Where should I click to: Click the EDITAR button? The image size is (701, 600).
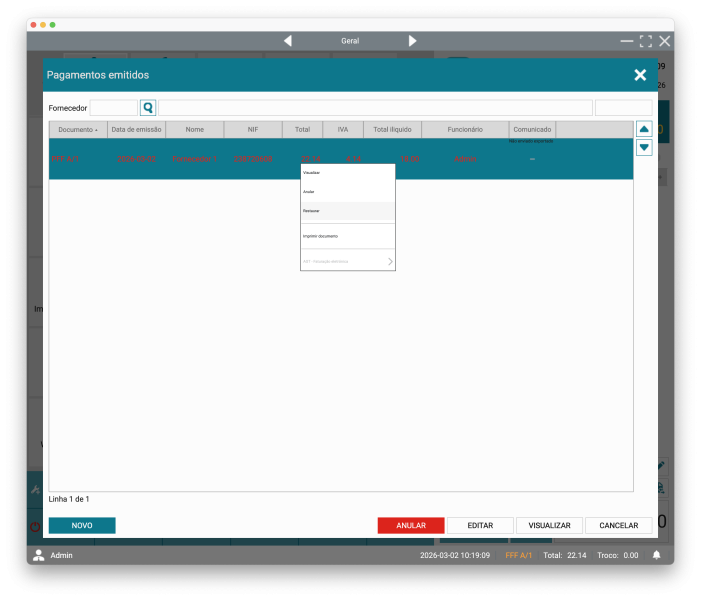click(x=480, y=525)
